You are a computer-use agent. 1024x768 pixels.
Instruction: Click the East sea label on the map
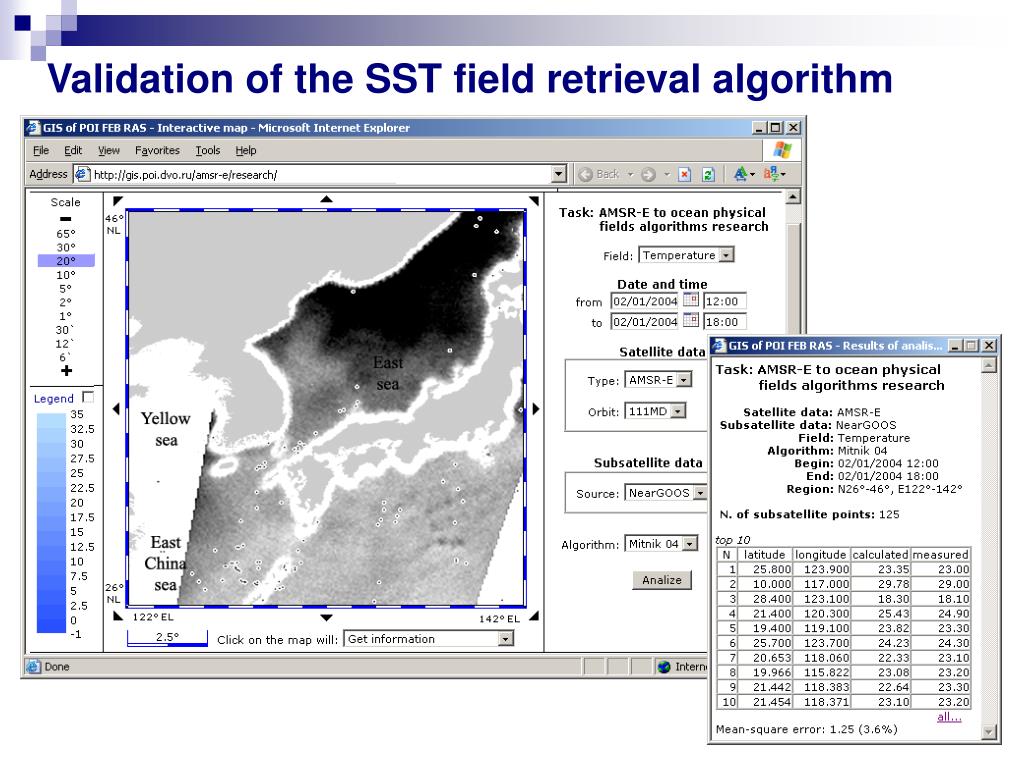coord(388,374)
